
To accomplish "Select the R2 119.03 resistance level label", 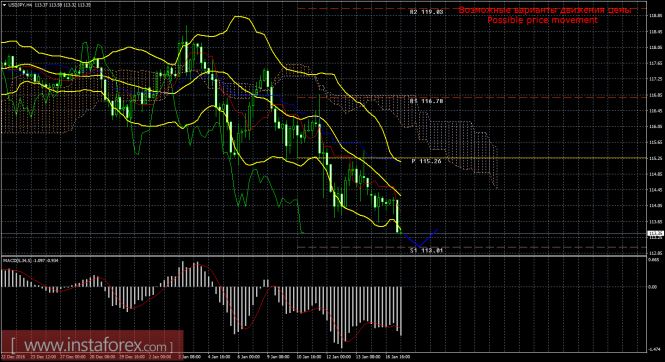I will 427,12.
